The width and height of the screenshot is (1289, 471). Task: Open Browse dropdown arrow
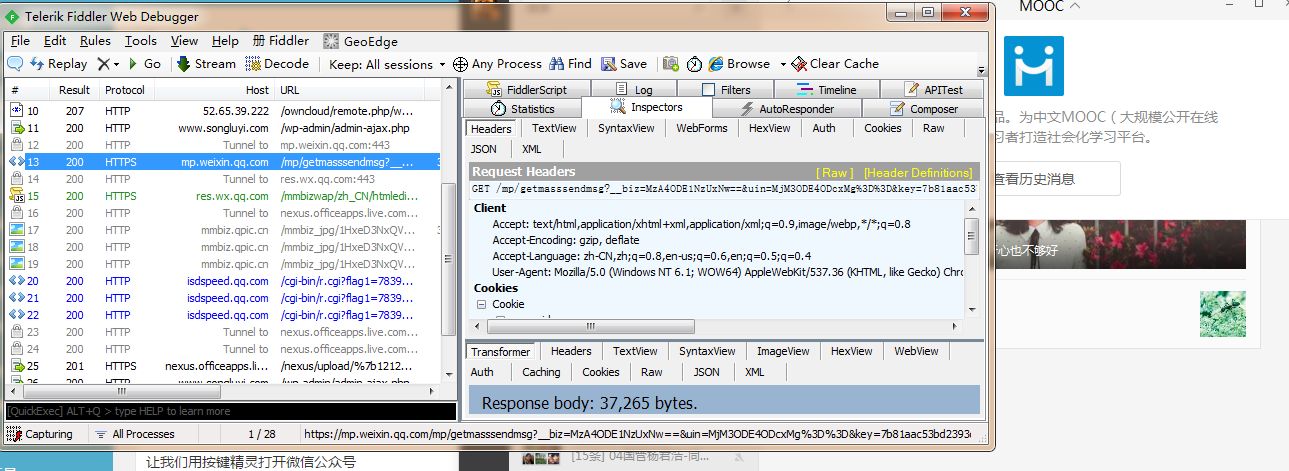tap(783, 64)
